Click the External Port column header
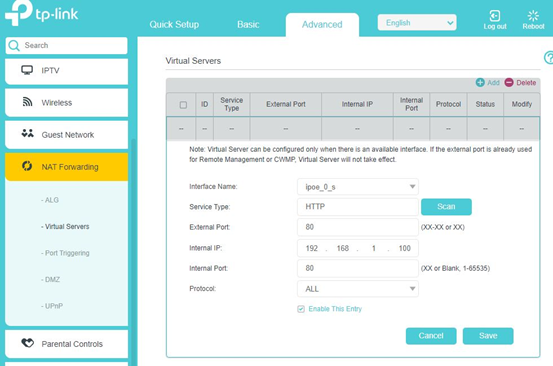The image size is (553, 366). pos(286,104)
